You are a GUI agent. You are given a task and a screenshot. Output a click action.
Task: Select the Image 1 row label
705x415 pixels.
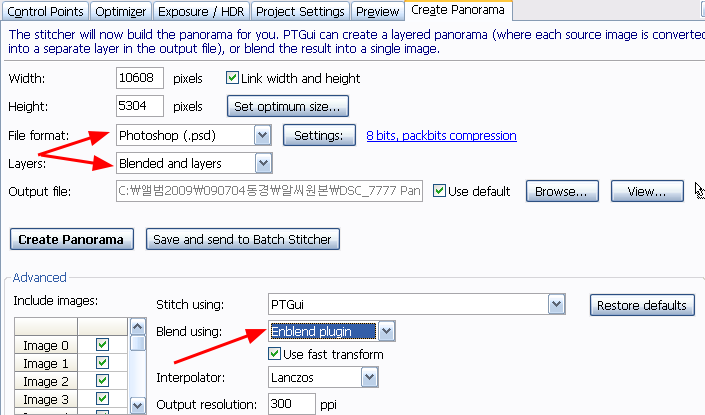click(x=46, y=363)
